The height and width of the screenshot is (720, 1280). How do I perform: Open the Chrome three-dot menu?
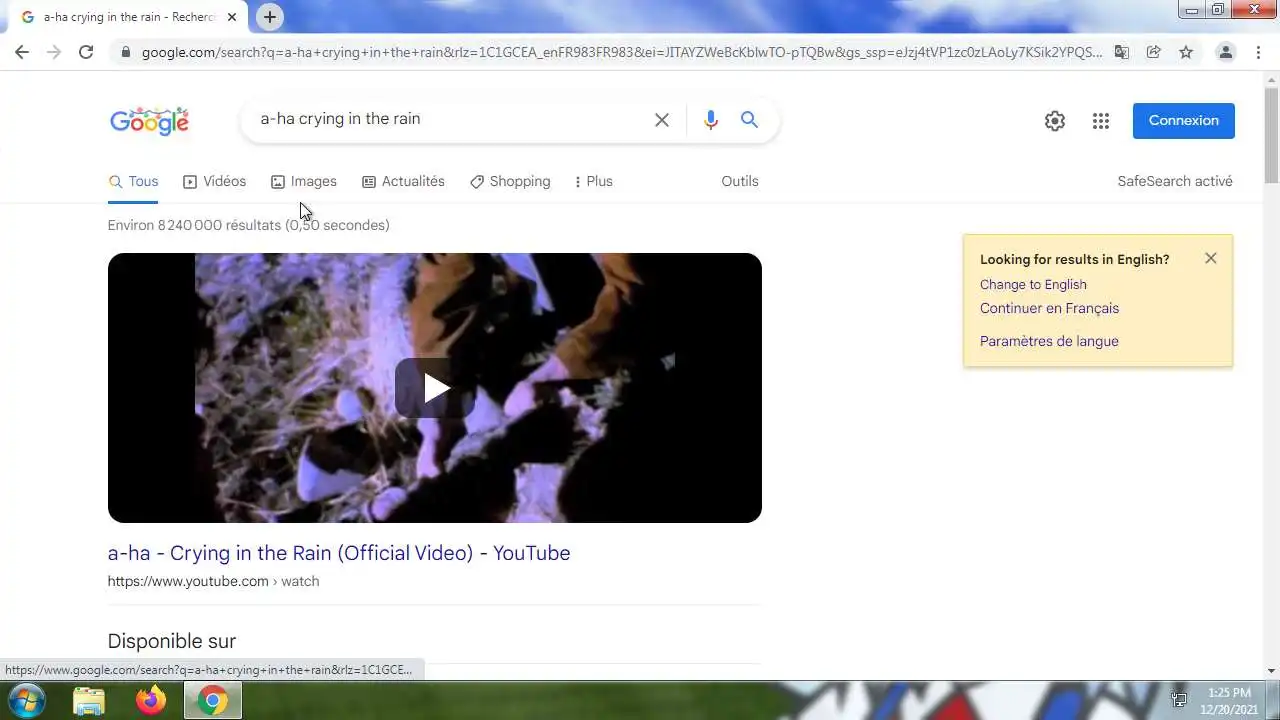(x=1259, y=52)
